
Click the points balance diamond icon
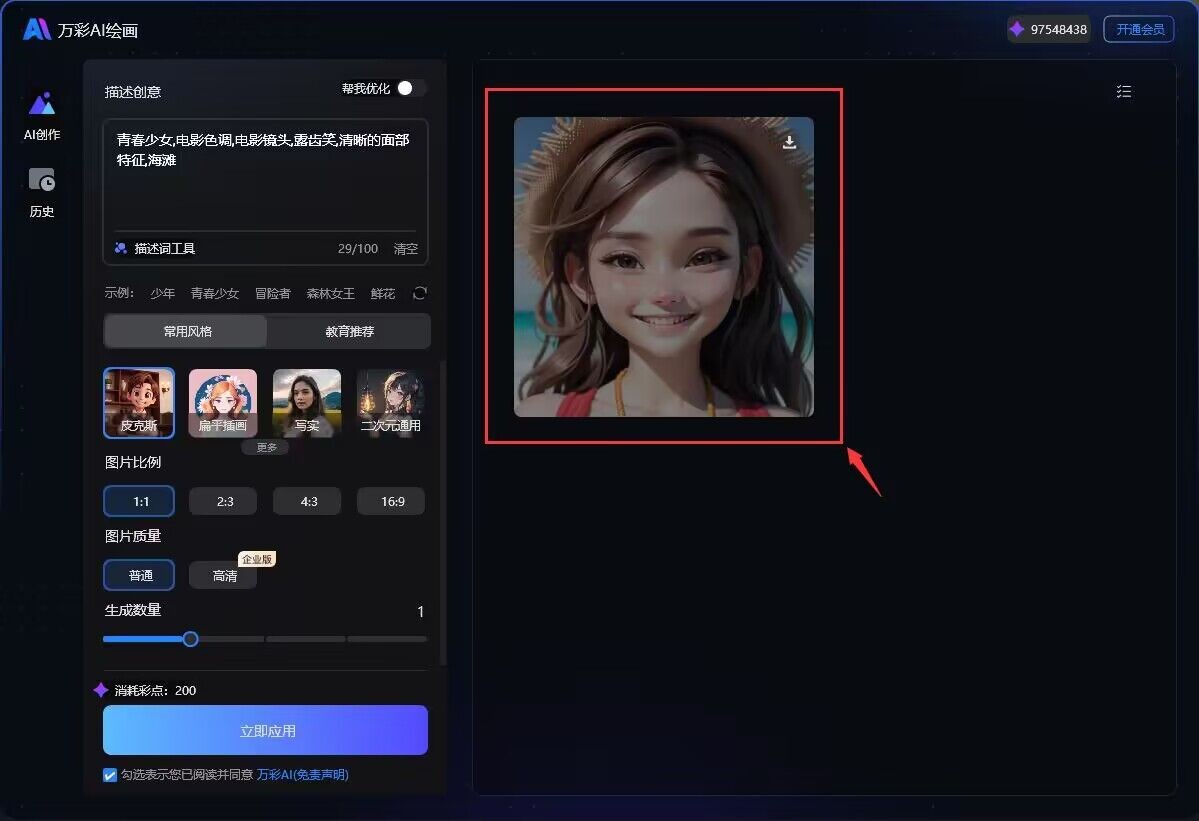pyautogui.click(x=1017, y=29)
